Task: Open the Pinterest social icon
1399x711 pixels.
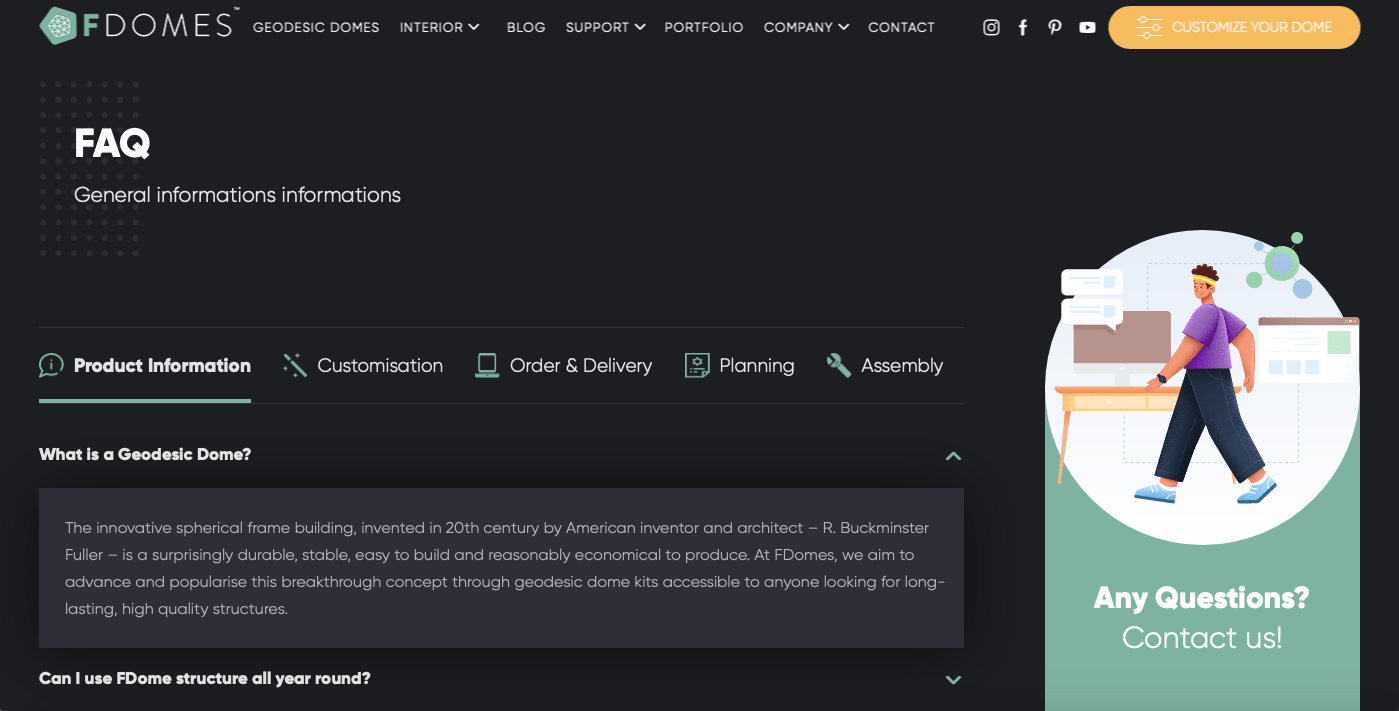Action: [x=1055, y=28]
